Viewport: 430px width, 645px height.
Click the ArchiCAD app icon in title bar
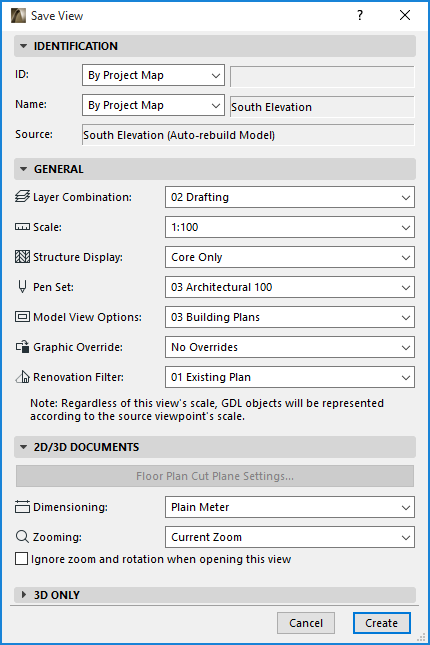pos(18,16)
